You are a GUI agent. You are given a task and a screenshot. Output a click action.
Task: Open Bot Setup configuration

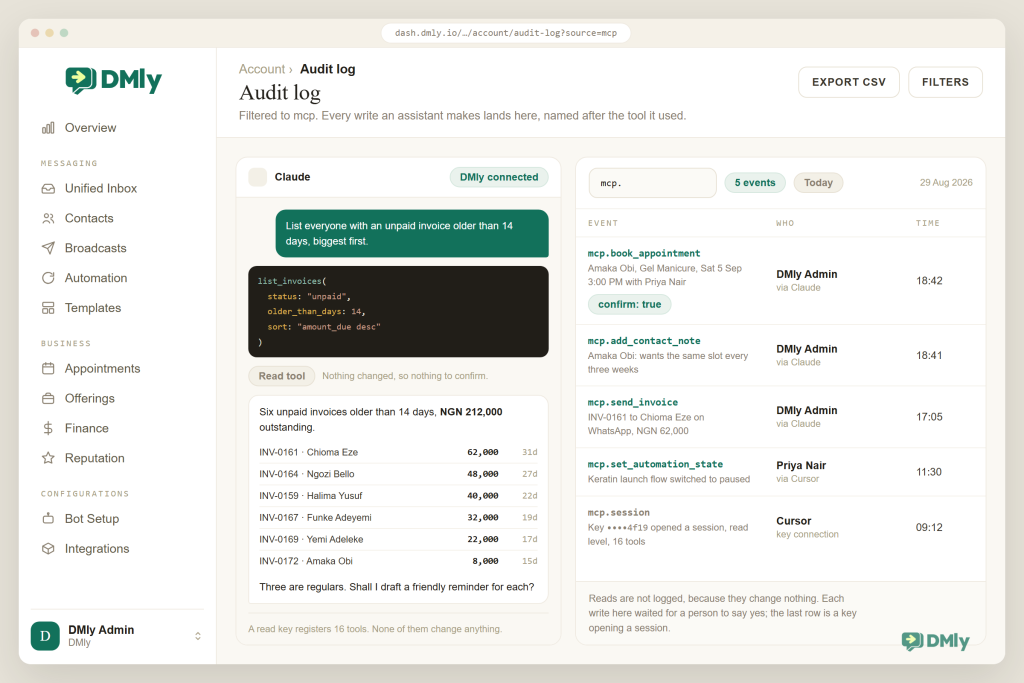click(92, 519)
